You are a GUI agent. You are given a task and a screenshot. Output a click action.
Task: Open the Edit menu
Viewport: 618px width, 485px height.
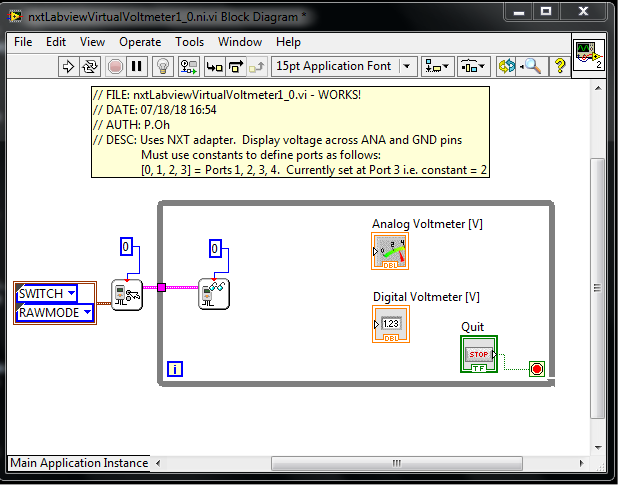(x=56, y=42)
